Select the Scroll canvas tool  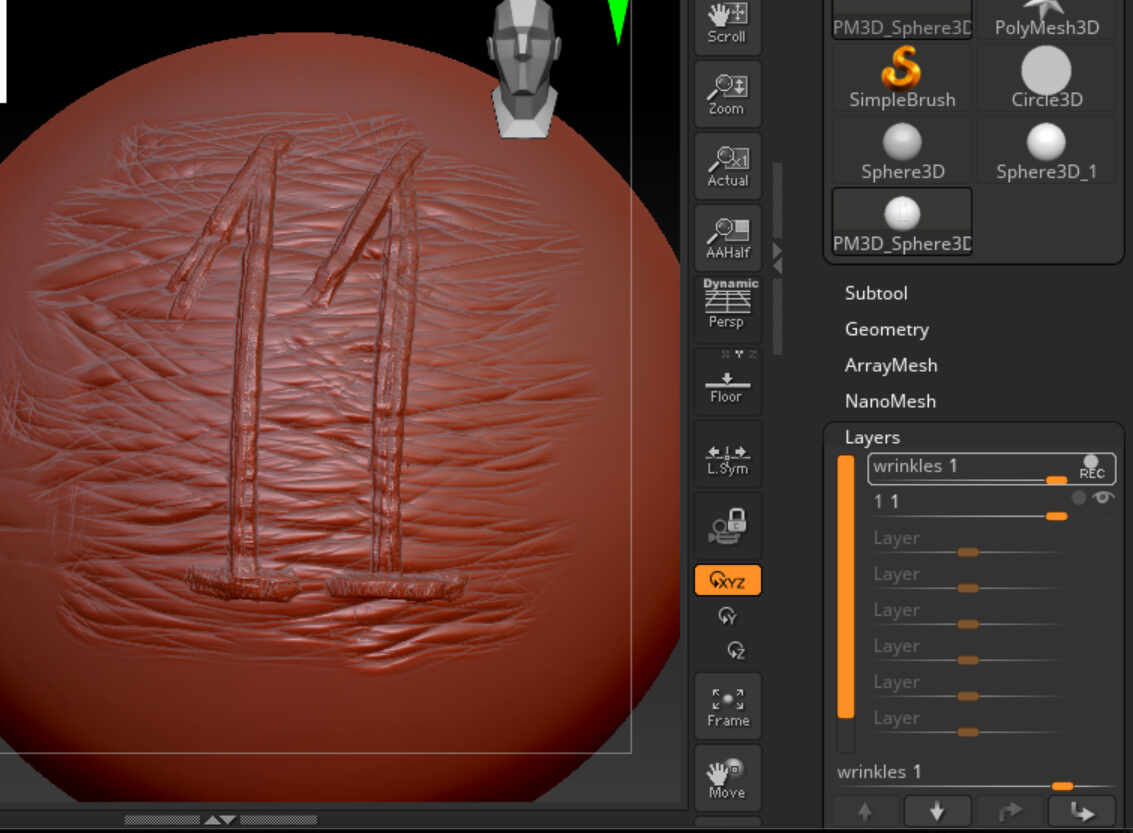pos(727,24)
